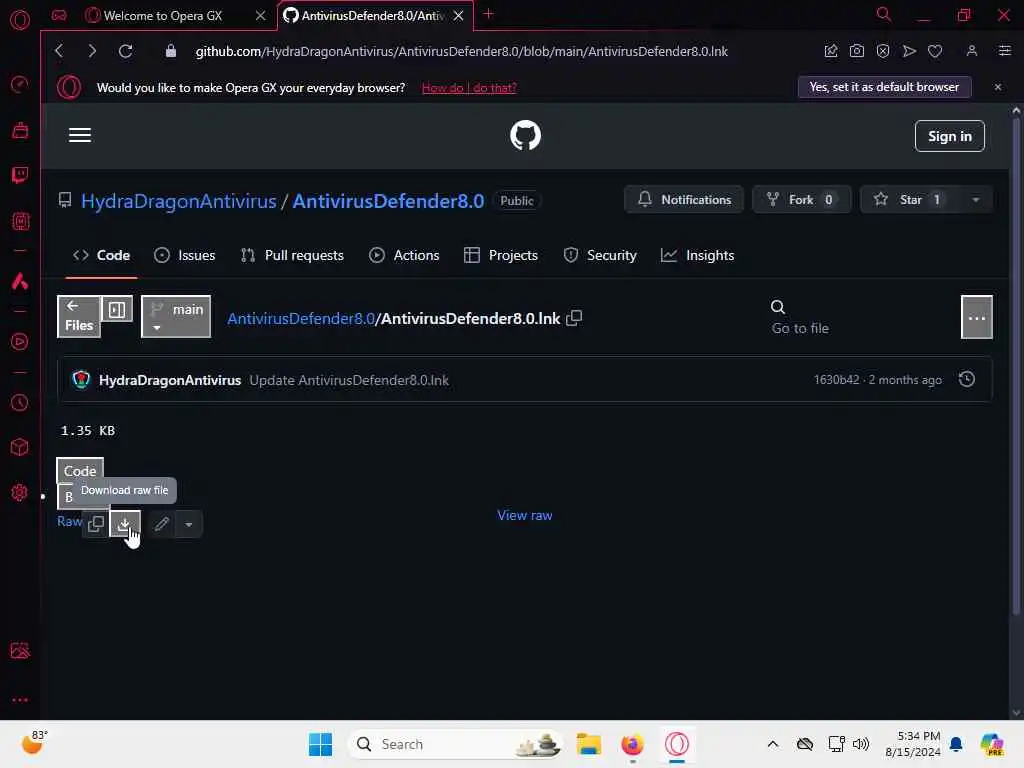
Task: Click the edit pencil icon
Action: pyautogui.click(x=162, y=524)
